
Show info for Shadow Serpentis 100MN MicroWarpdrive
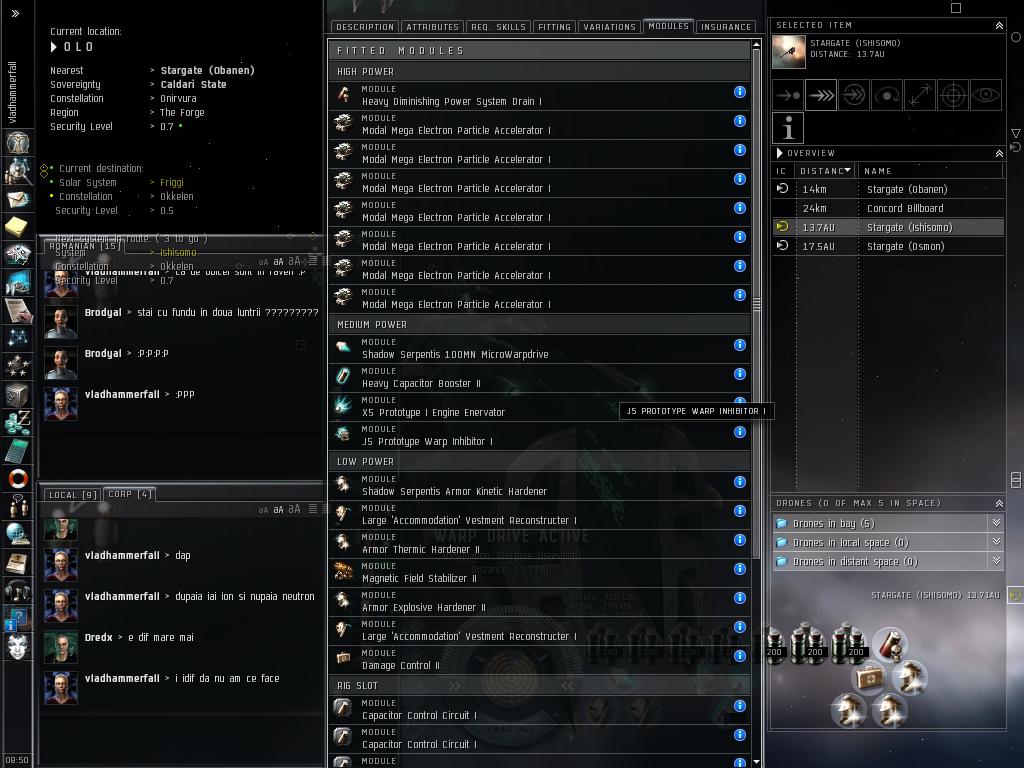[x=739, y=345]
